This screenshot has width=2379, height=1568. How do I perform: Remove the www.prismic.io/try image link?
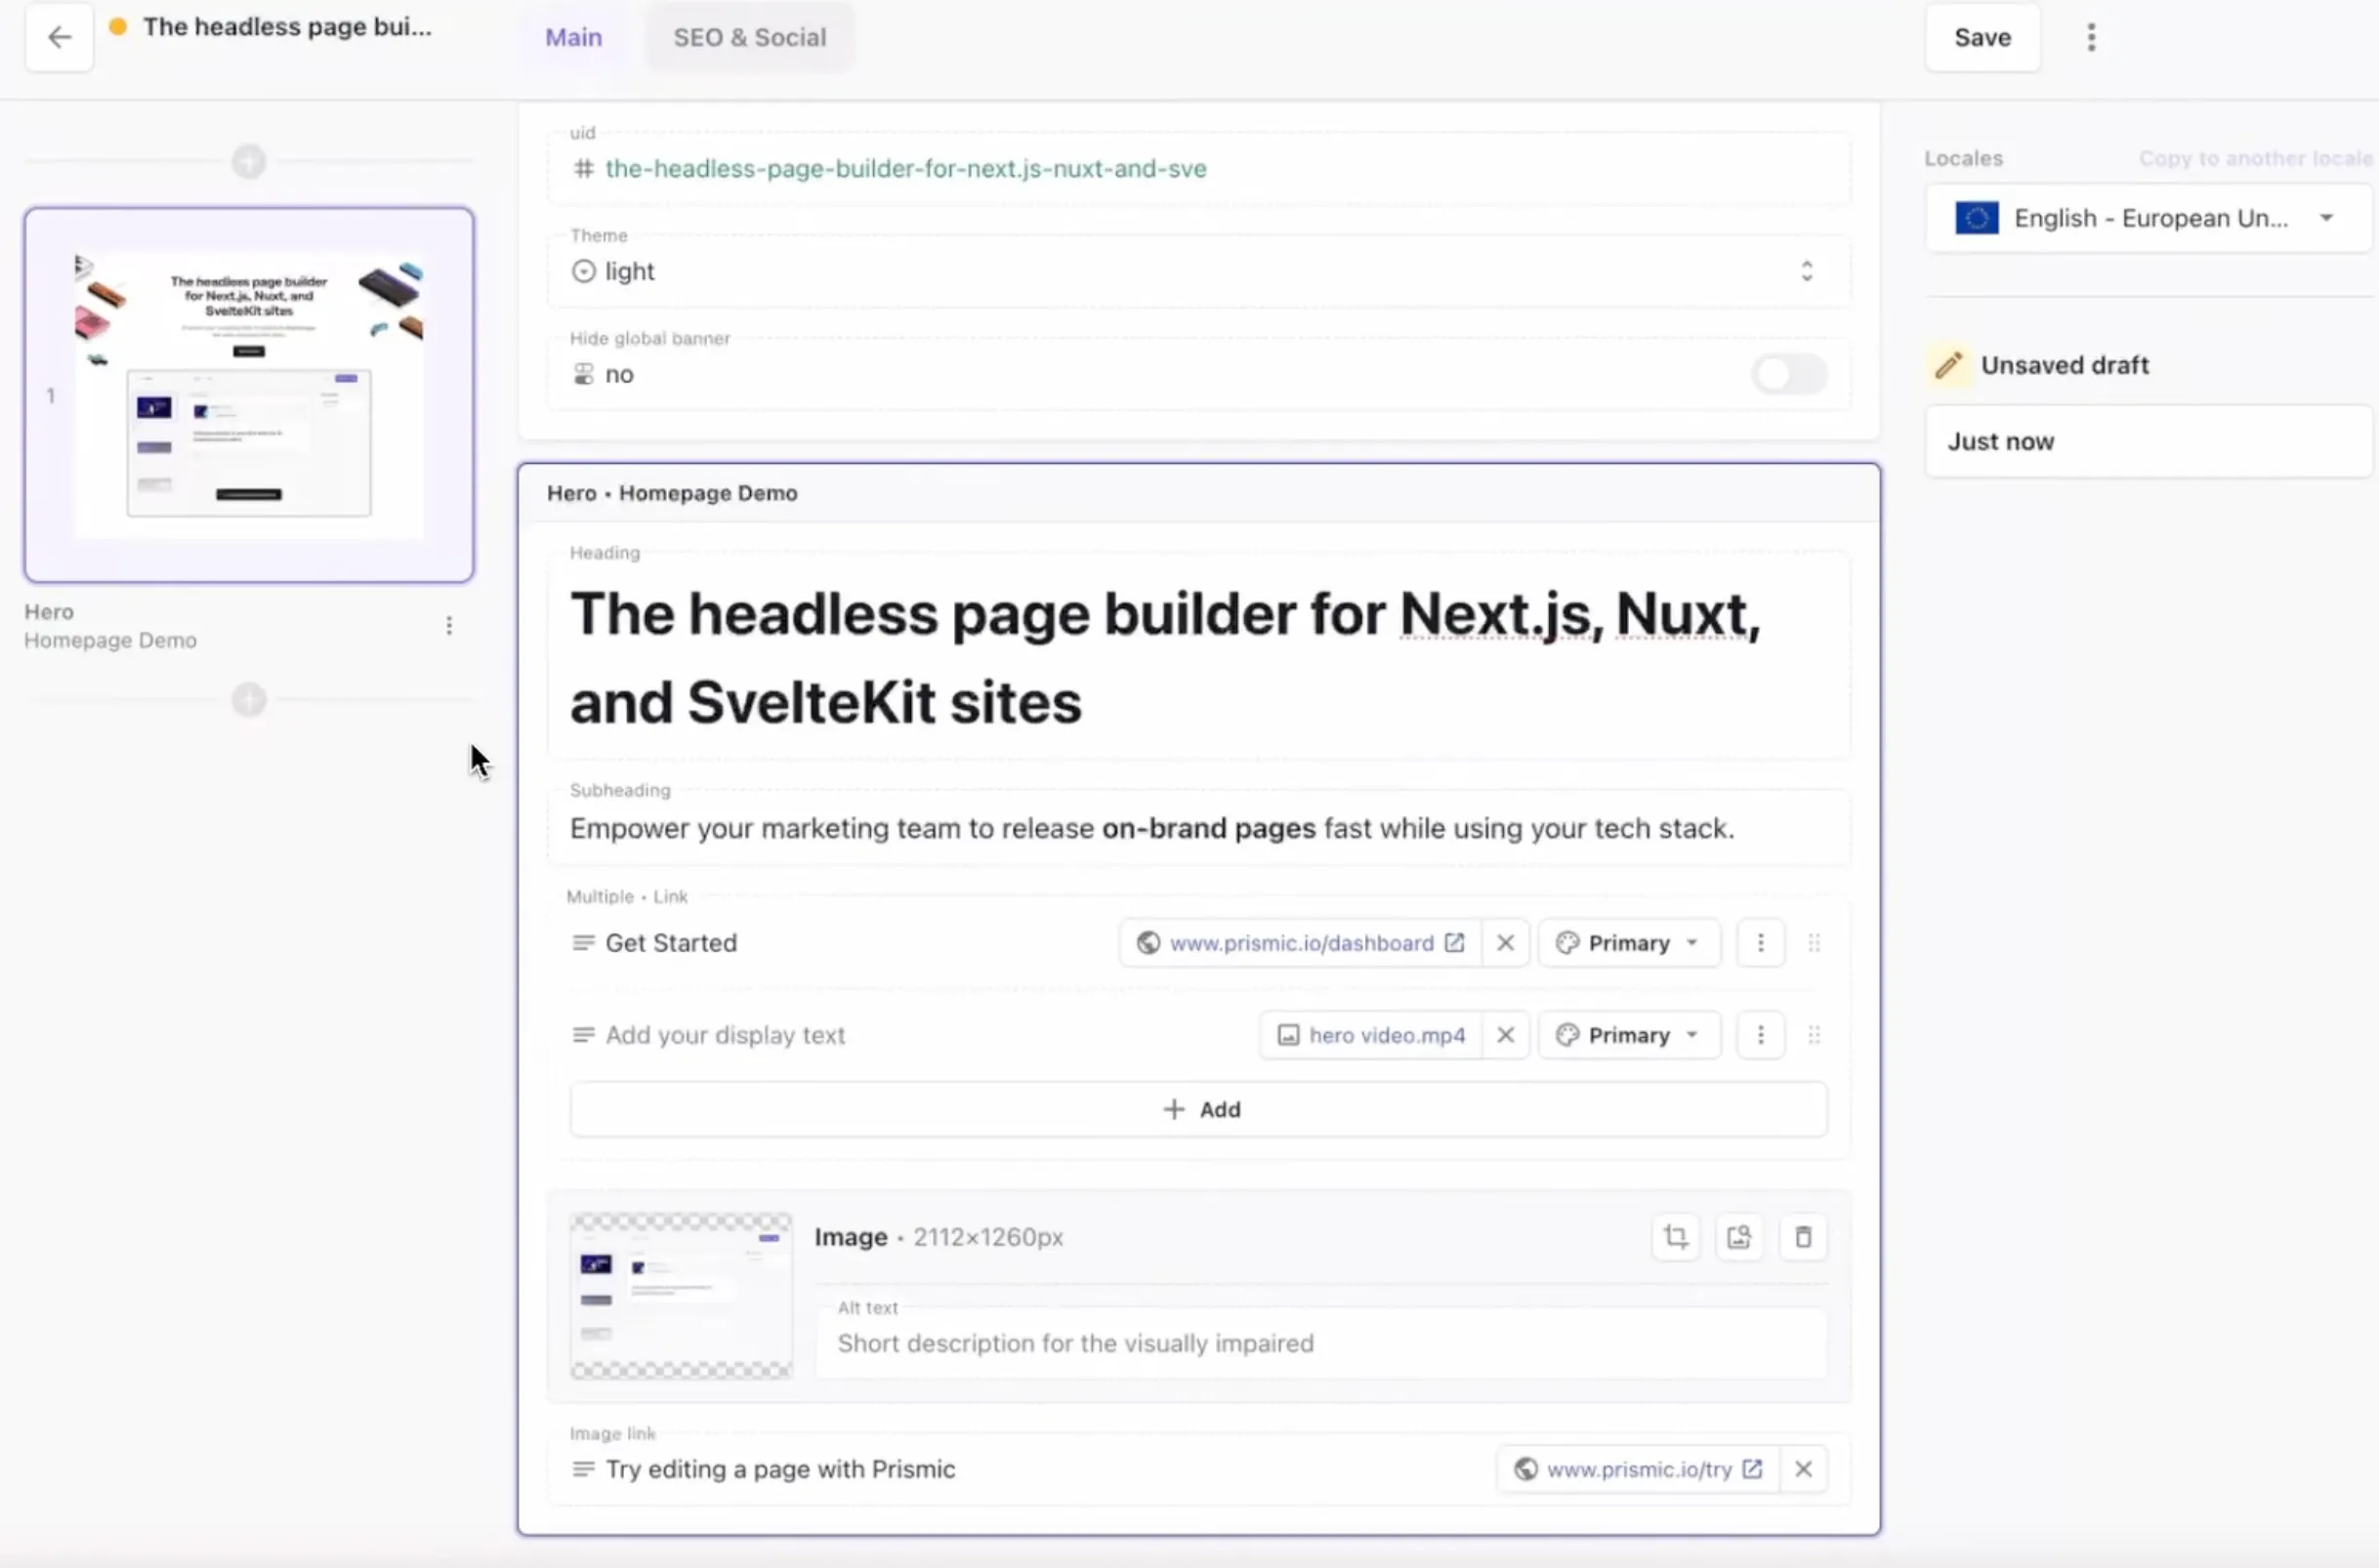click(x=1803, y=1469)
